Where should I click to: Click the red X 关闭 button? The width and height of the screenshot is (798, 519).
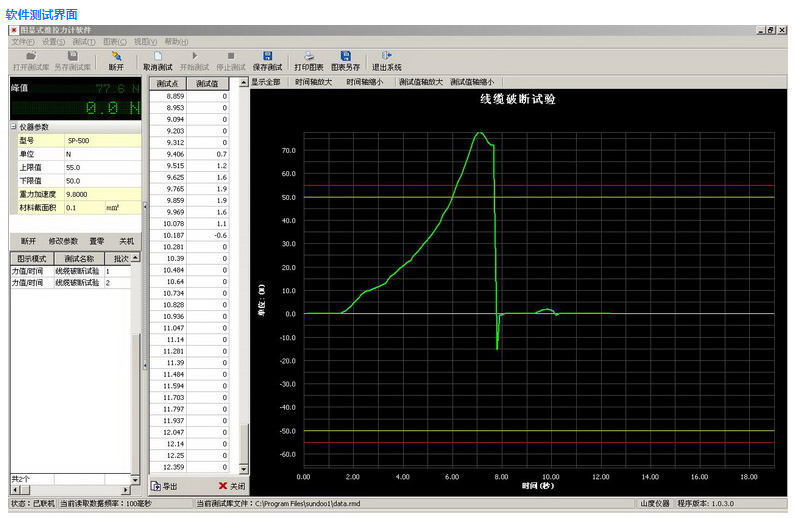pos(231,486)
